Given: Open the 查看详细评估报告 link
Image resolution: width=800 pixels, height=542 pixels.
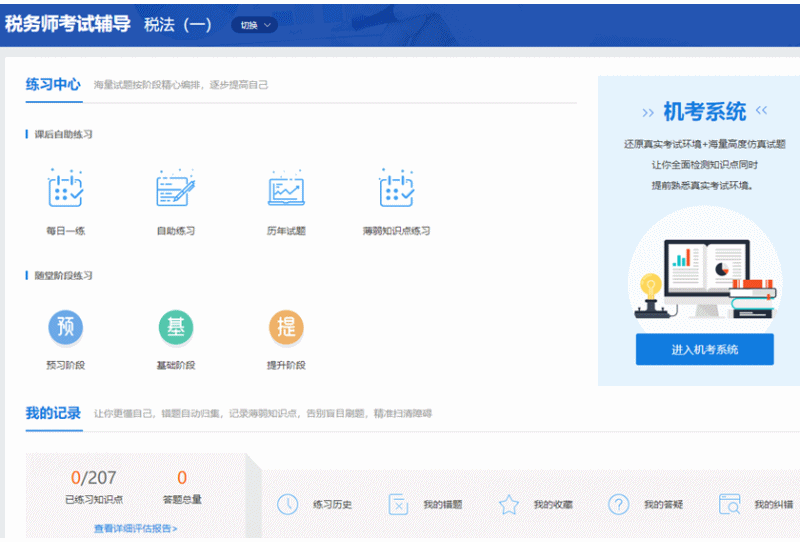Looking at the screenshot, I should coord(135,528).
